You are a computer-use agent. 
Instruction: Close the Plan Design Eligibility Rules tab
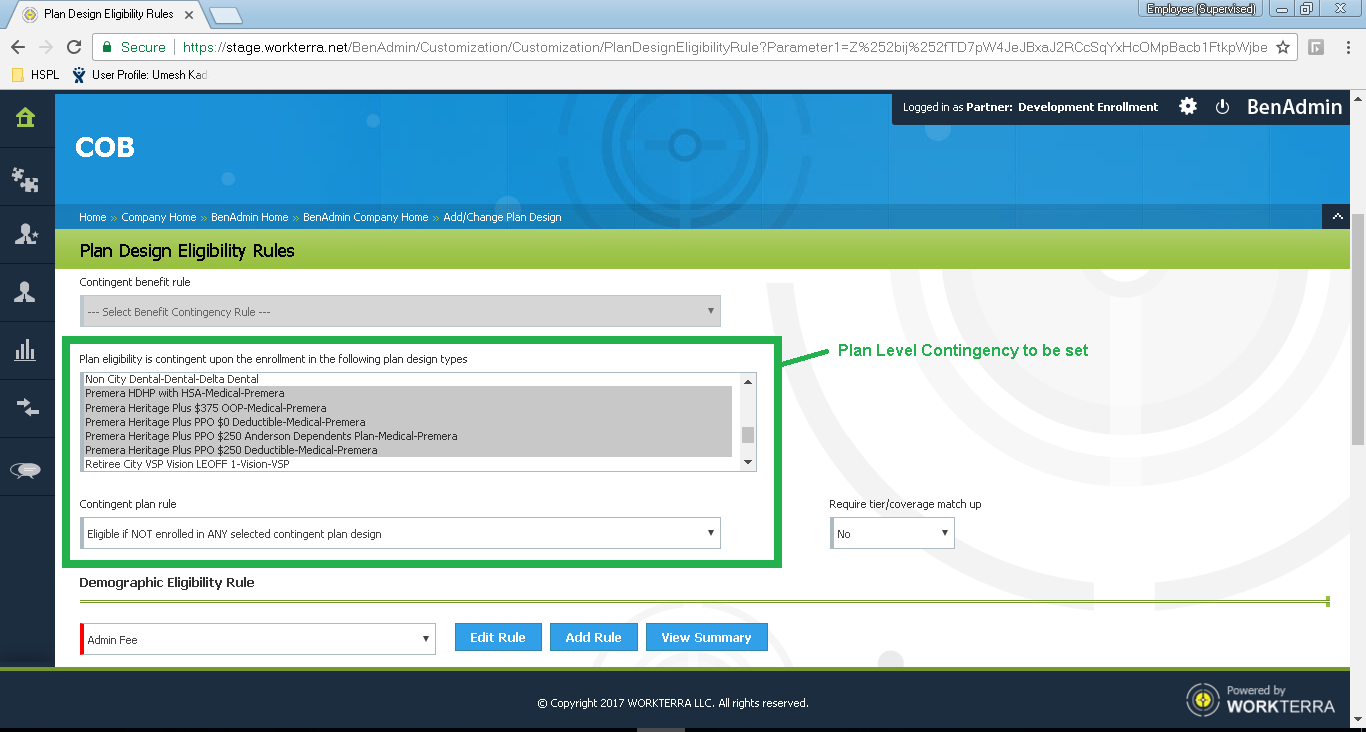point(189,15)
